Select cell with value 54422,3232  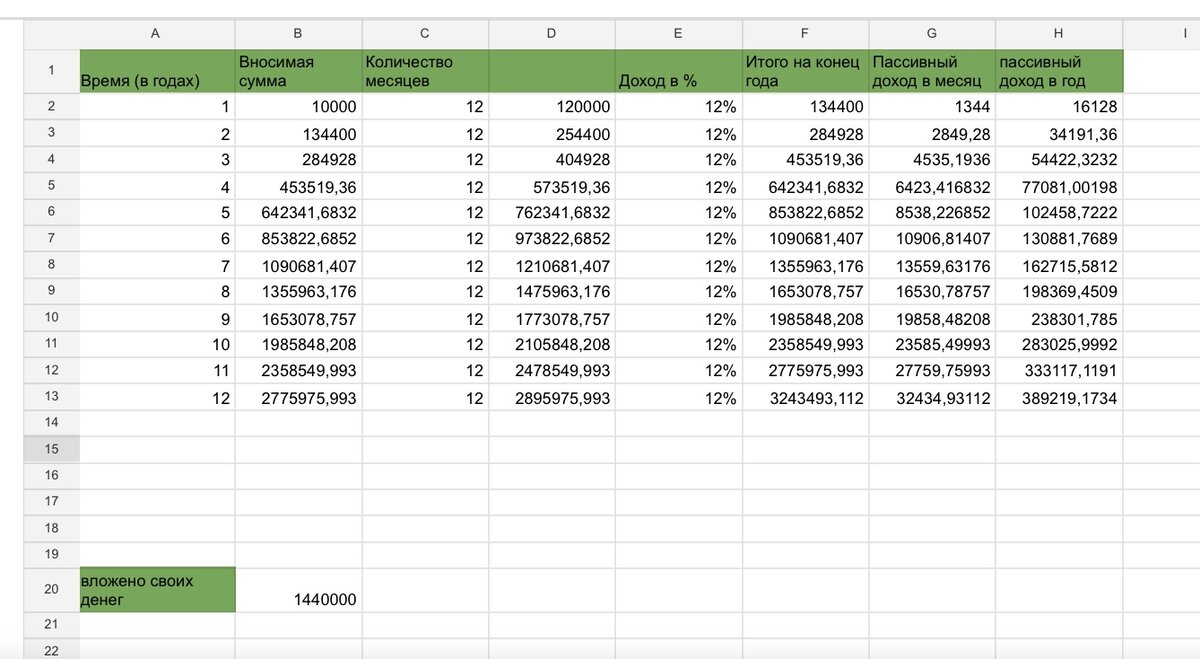(x=1059, y=160)
